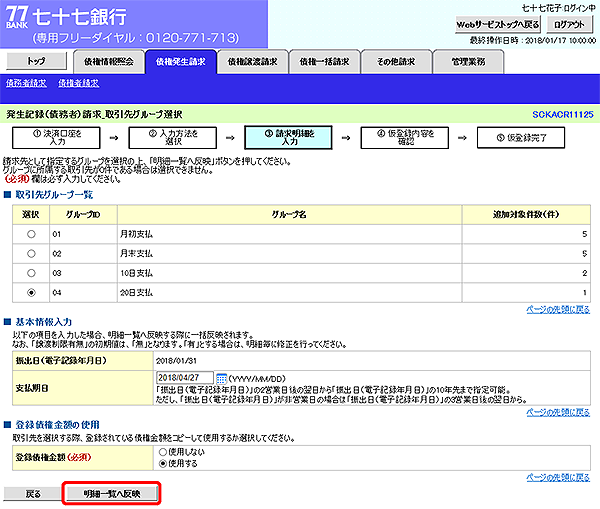600x509 pixels.
Task: Click the screen ID SCKACR11125
Action: [563, 114]
